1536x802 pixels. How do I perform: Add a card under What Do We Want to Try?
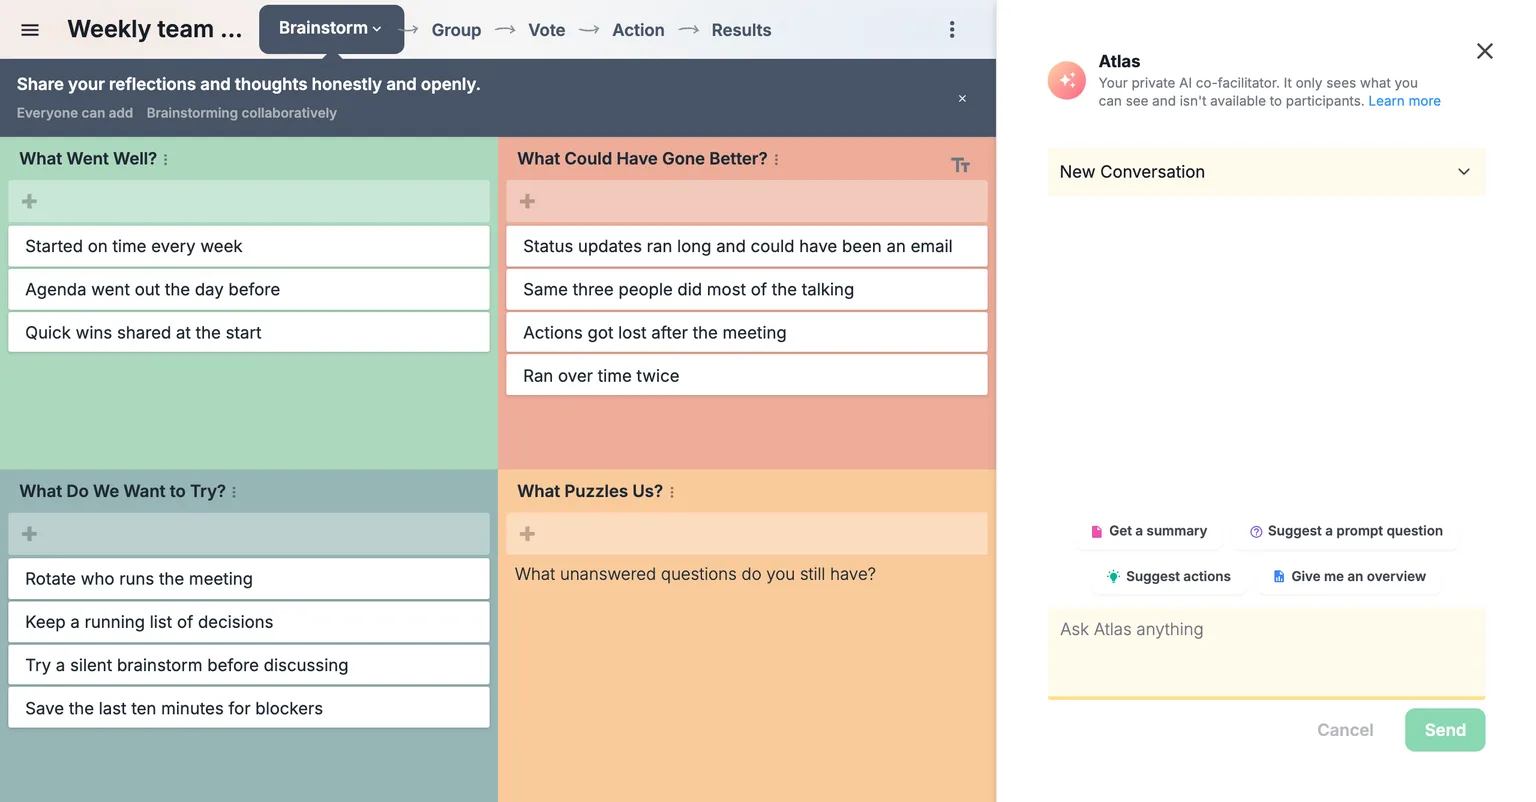tap(249, 534)
